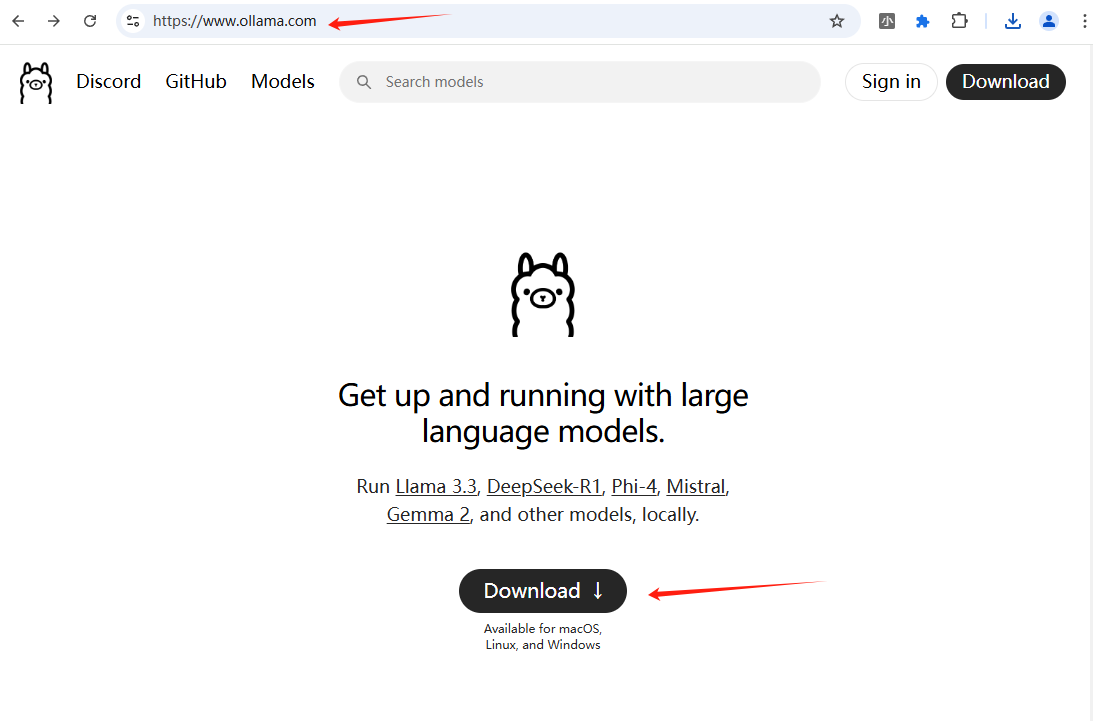Open site information icon in address bar

tap(133, 21)
